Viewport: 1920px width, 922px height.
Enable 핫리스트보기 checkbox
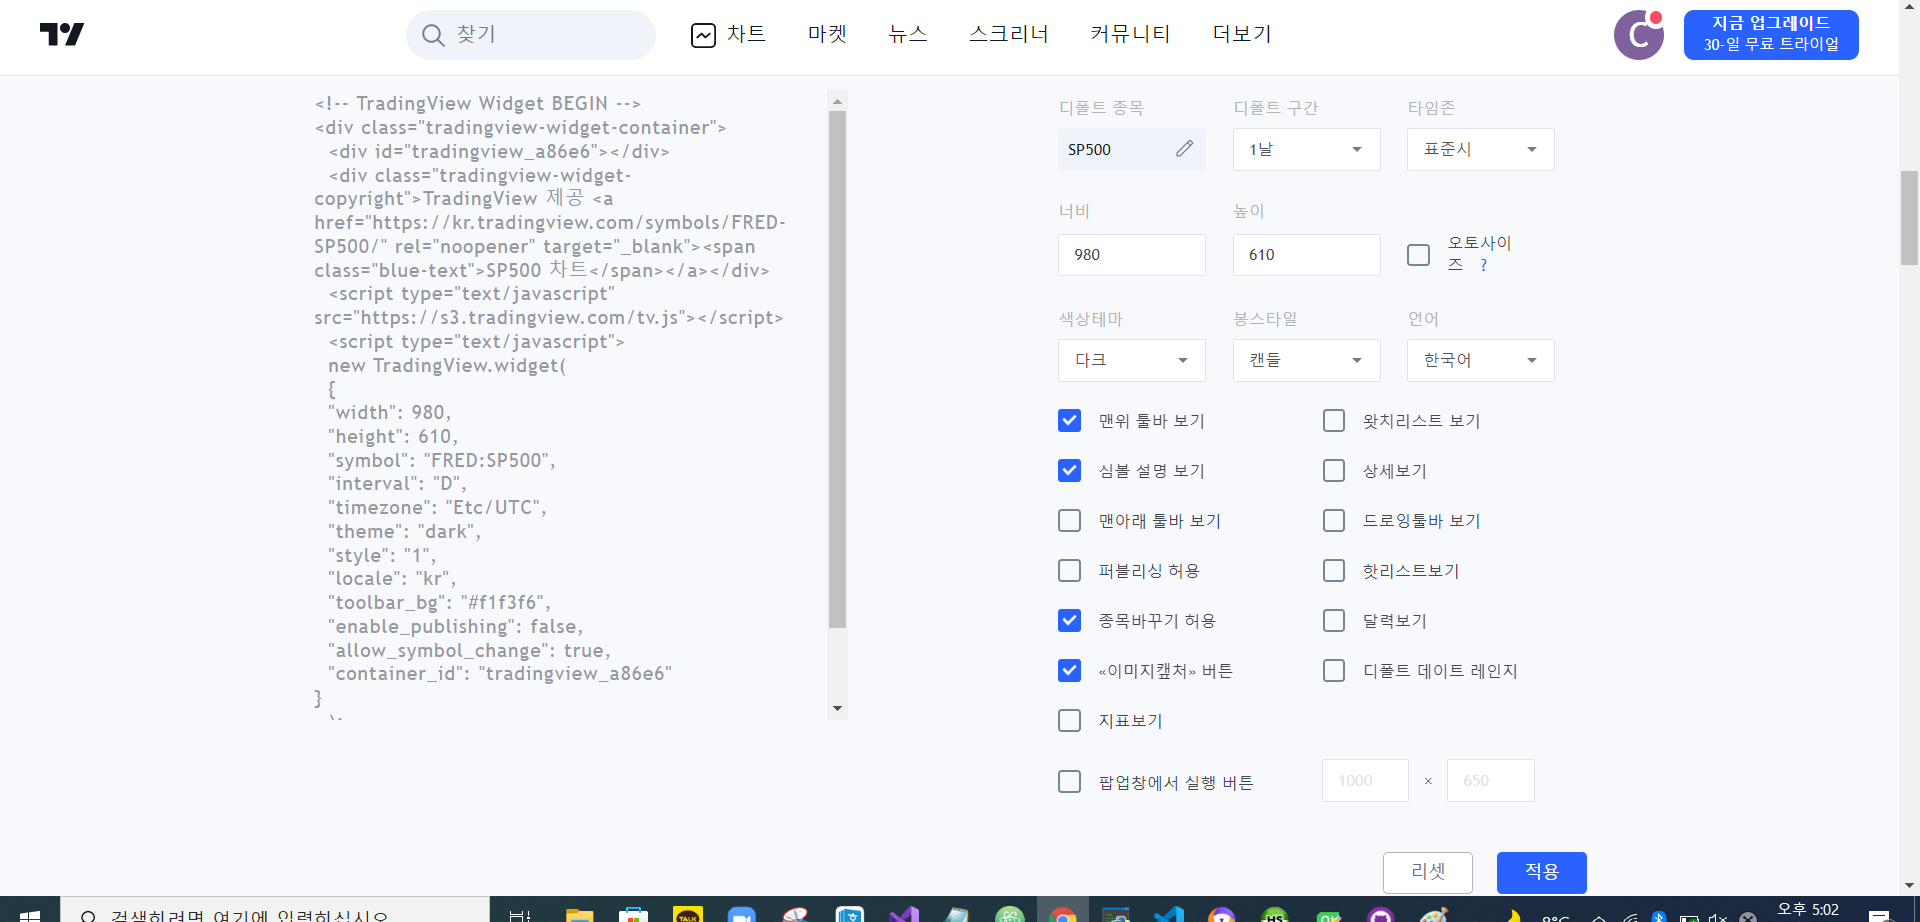(1334, 570)
